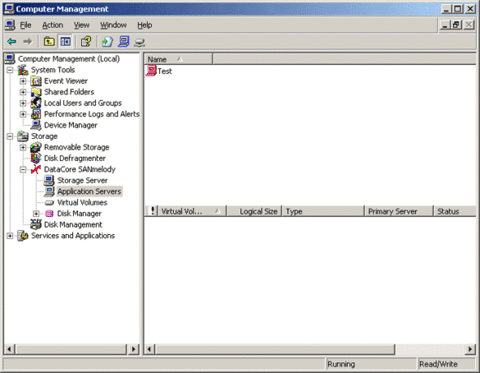Select the Test application server entry
The image size is (480, 373).
(165, 71)
